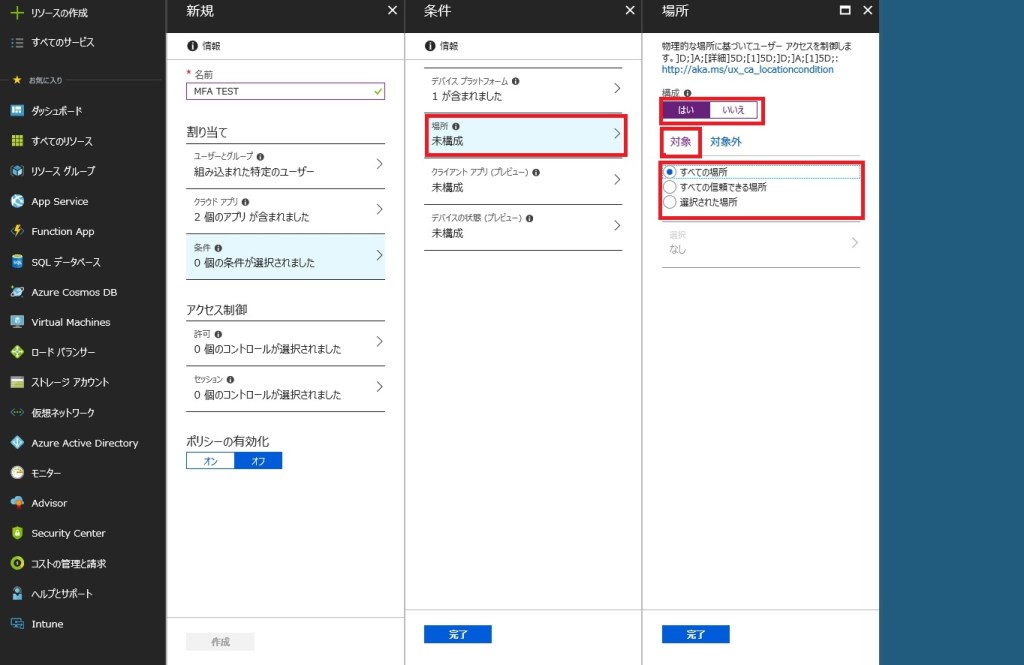Click the Intune icon

18,623
